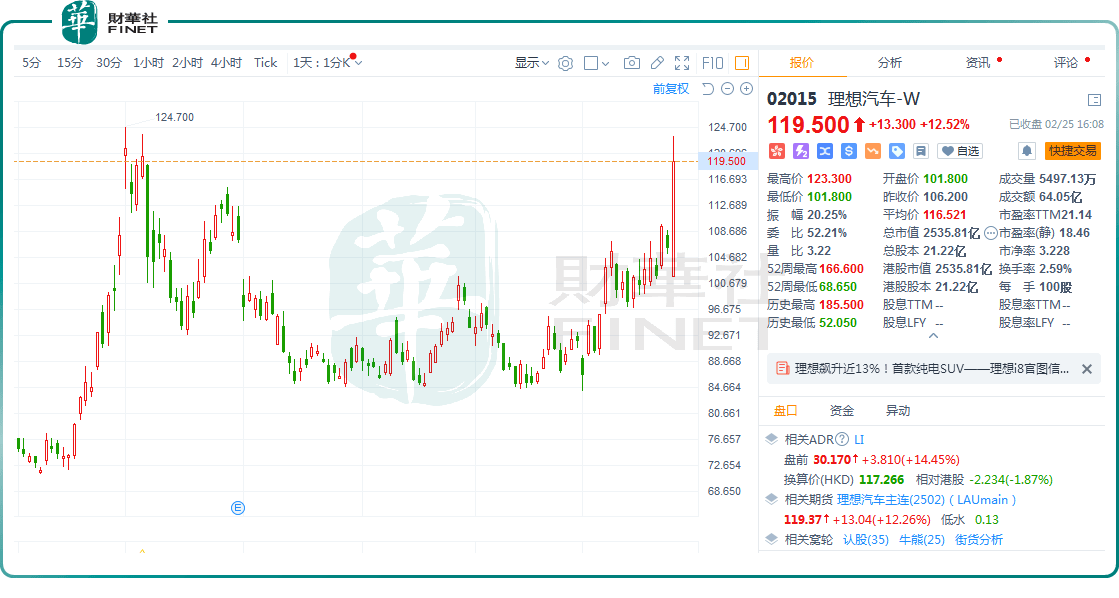Select the 30分 timeframe
This screenshot has width=1119, height=598.
(x=108, y=63)
